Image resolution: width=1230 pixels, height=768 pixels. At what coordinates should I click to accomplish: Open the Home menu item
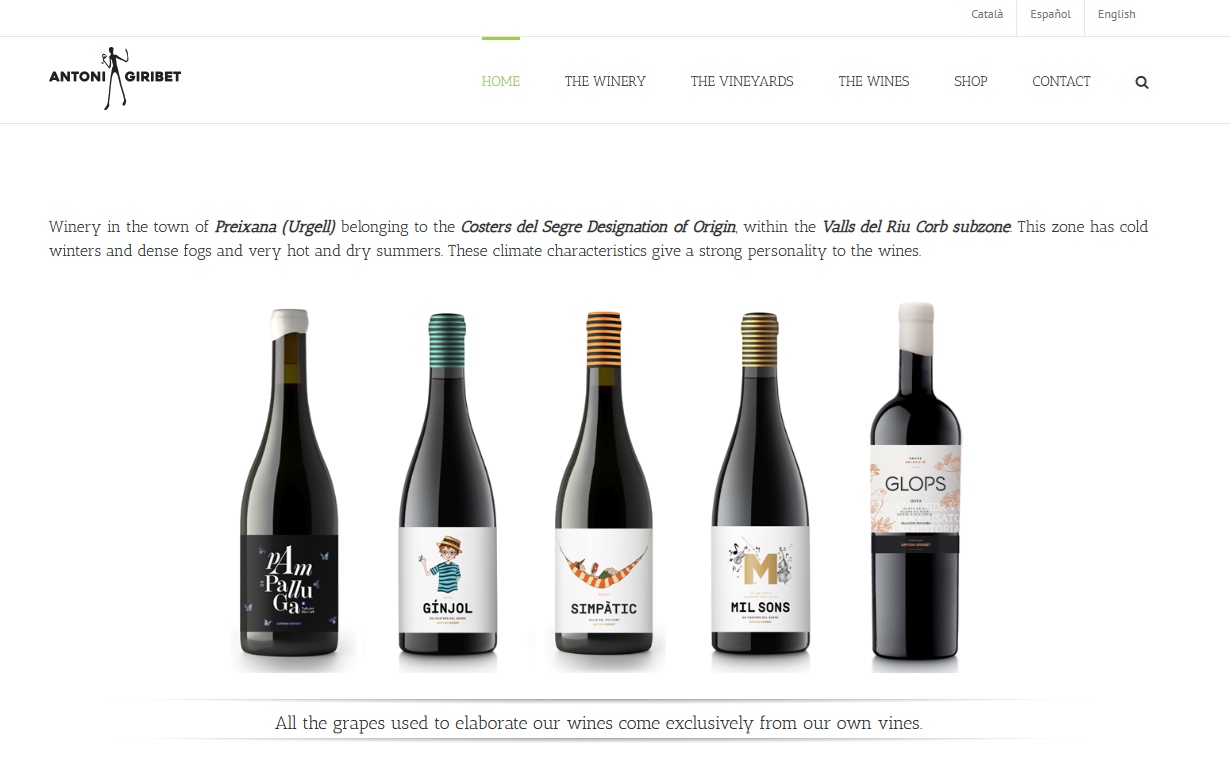click(501, 81)
